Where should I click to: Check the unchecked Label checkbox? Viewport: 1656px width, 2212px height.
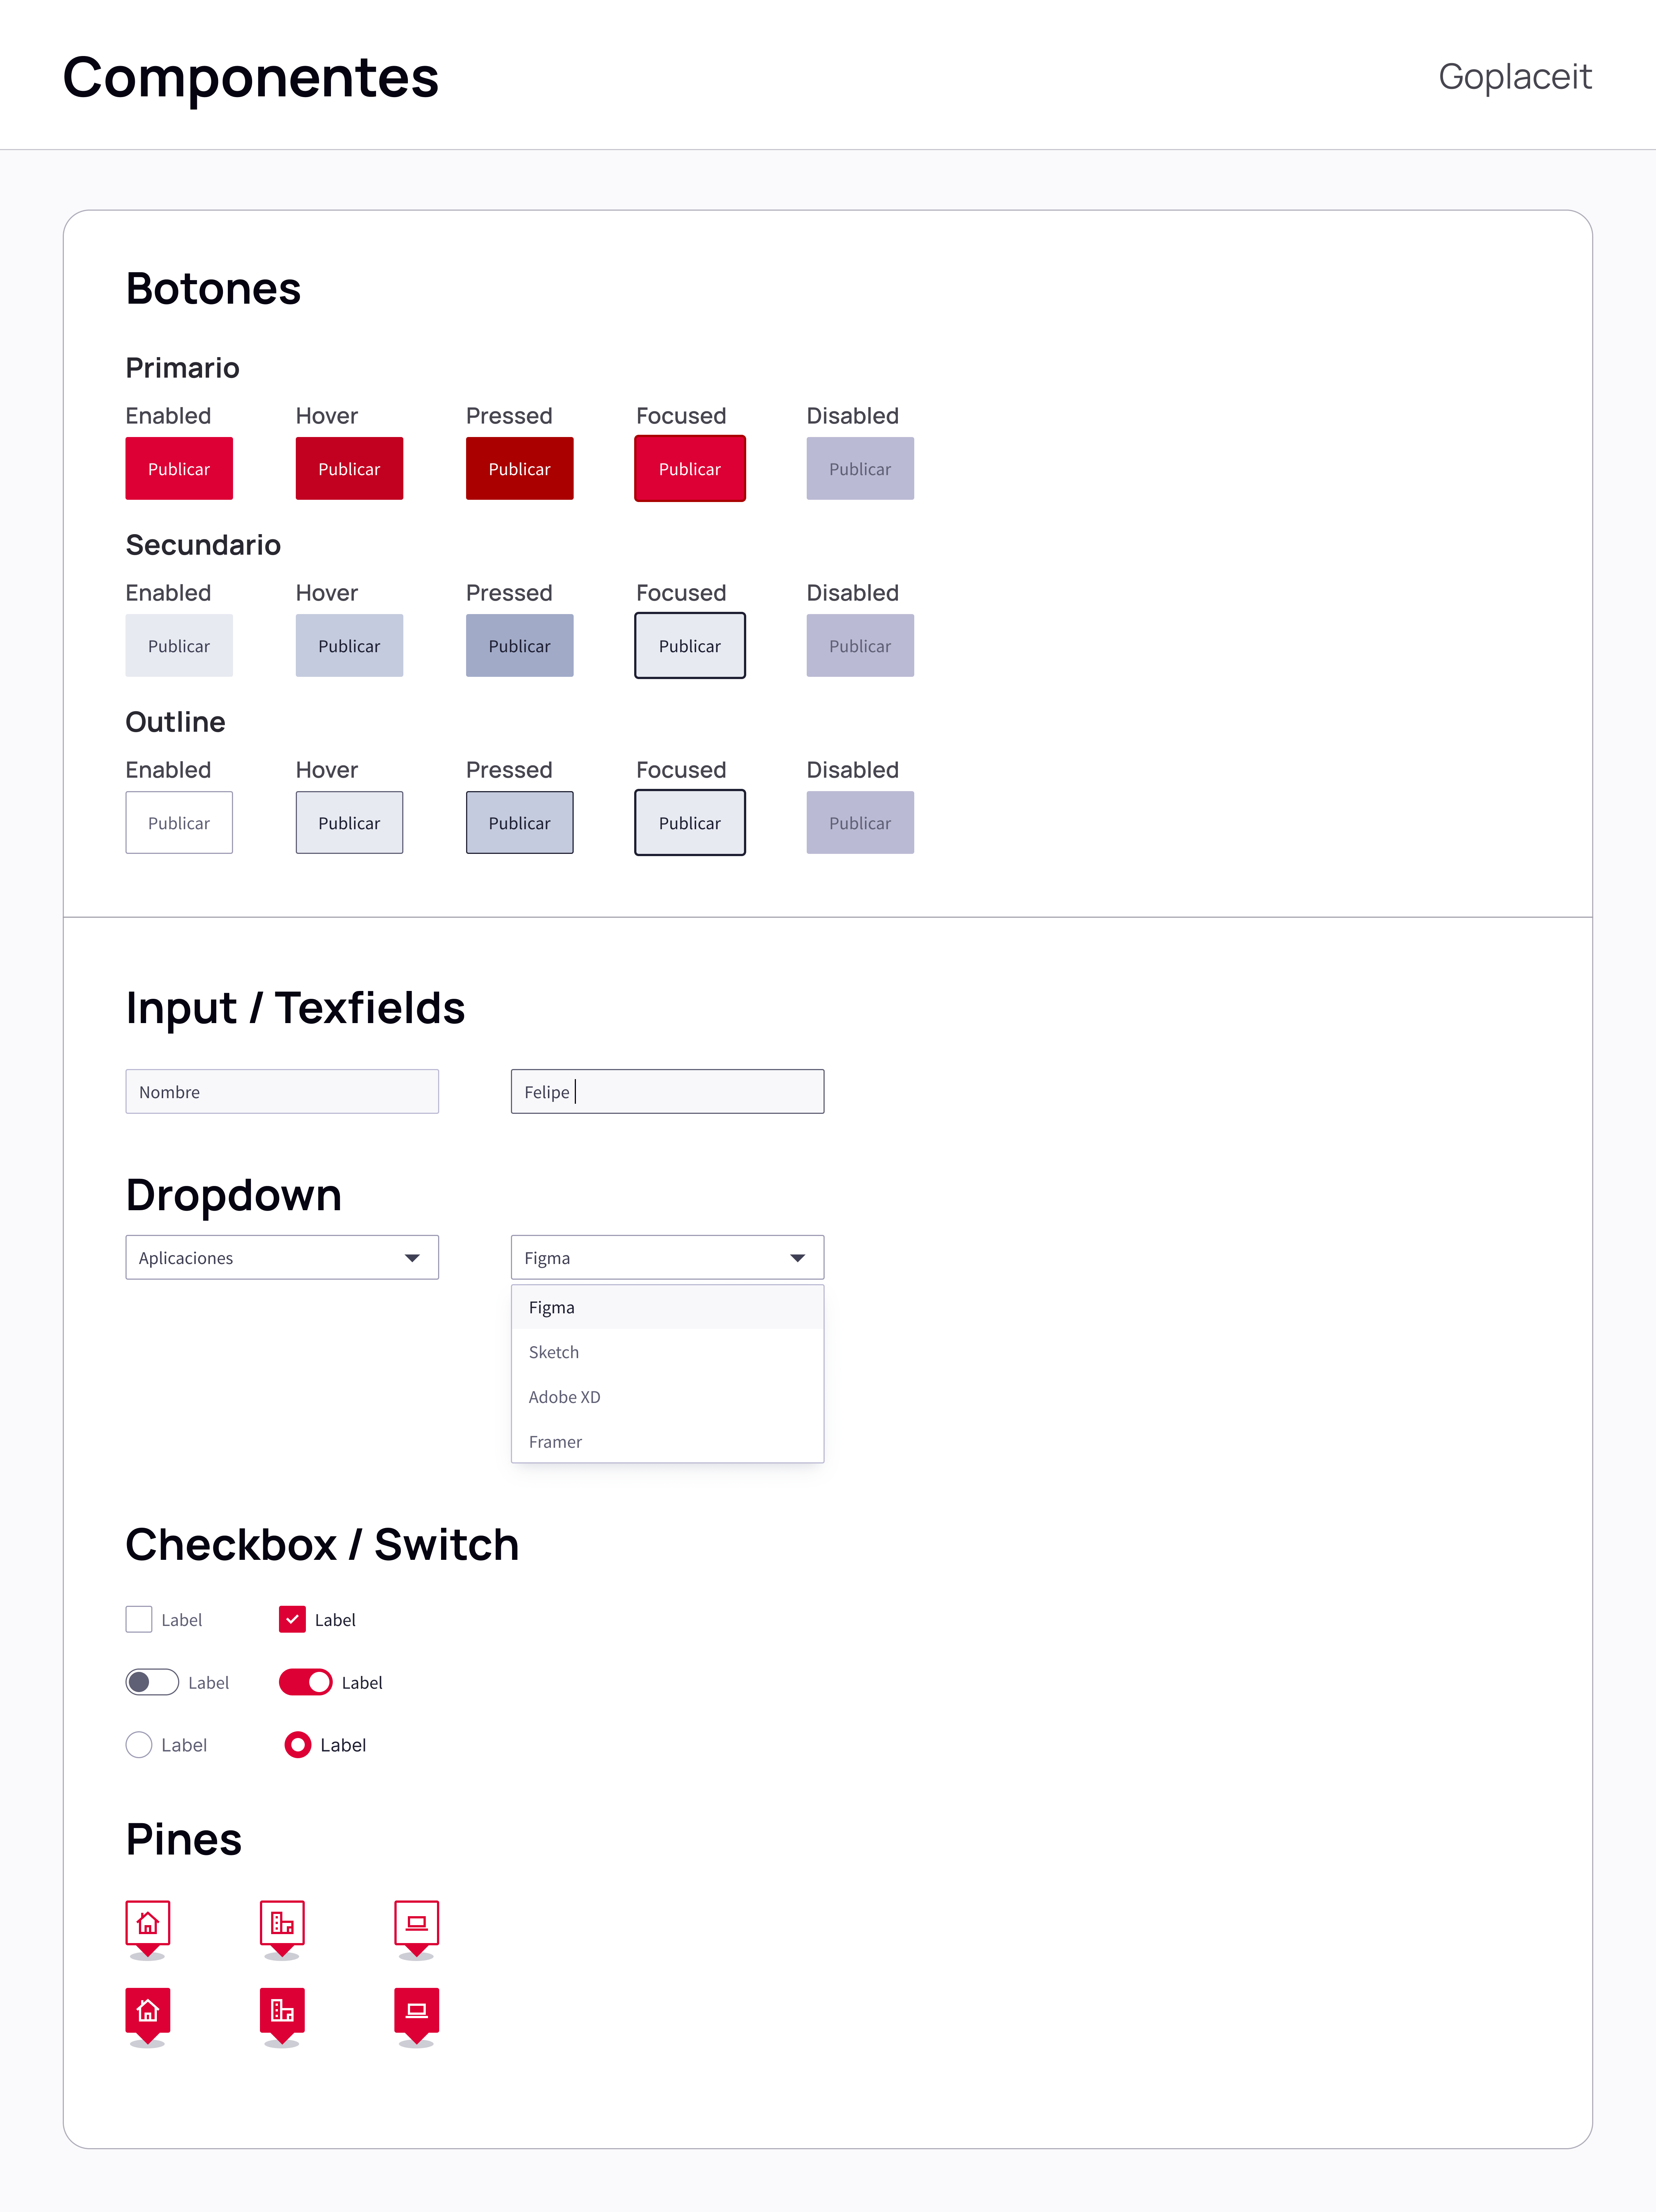[139, 1619]
